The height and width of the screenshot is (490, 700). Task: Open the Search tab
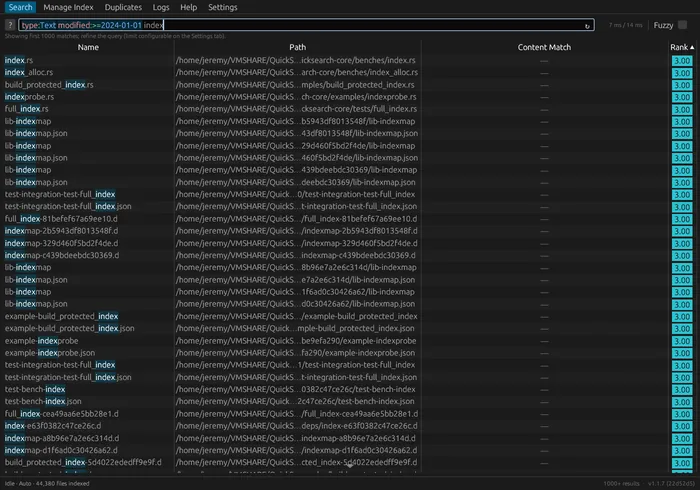[x=21, y=7]
